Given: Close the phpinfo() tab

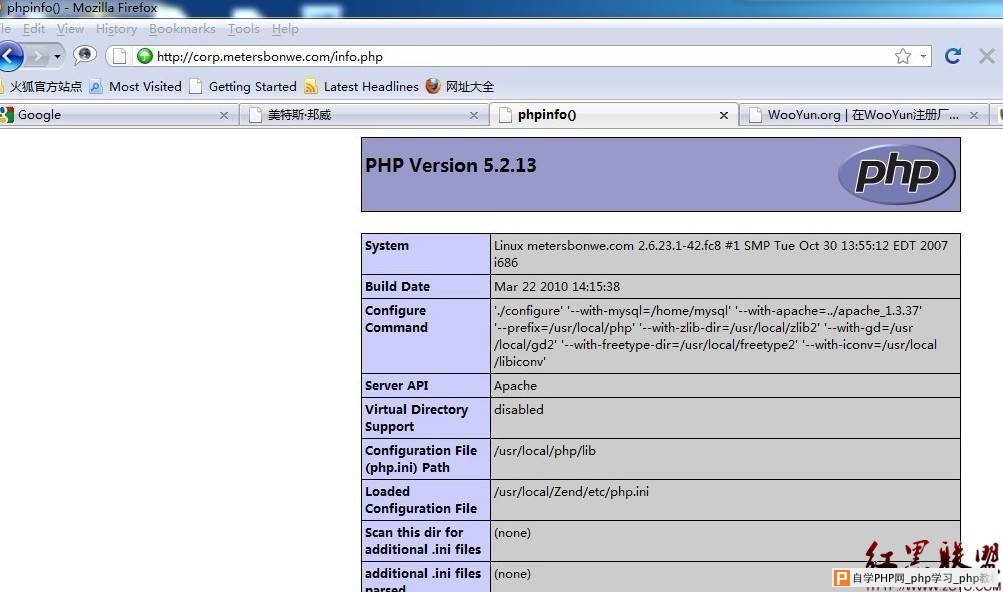Looking at the screenshot, I should point(723,115).
